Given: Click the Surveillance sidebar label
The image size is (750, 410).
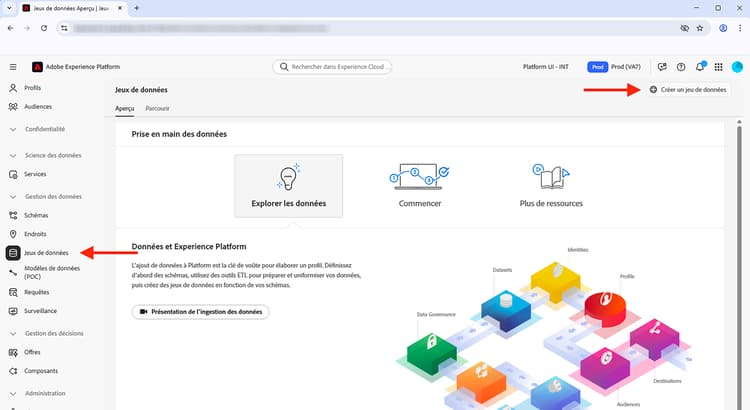Looking at the screenshot, I should pos(41,311).
